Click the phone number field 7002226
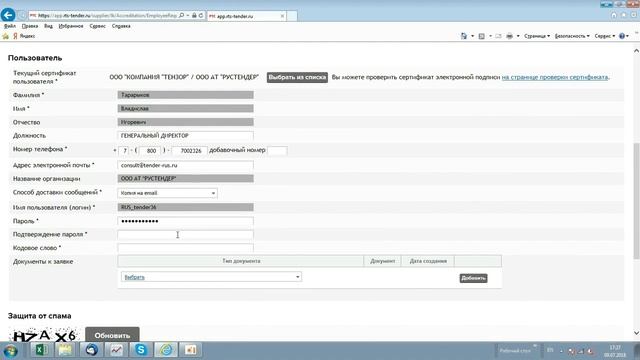The image size is (640, 360). coord(190,151)
